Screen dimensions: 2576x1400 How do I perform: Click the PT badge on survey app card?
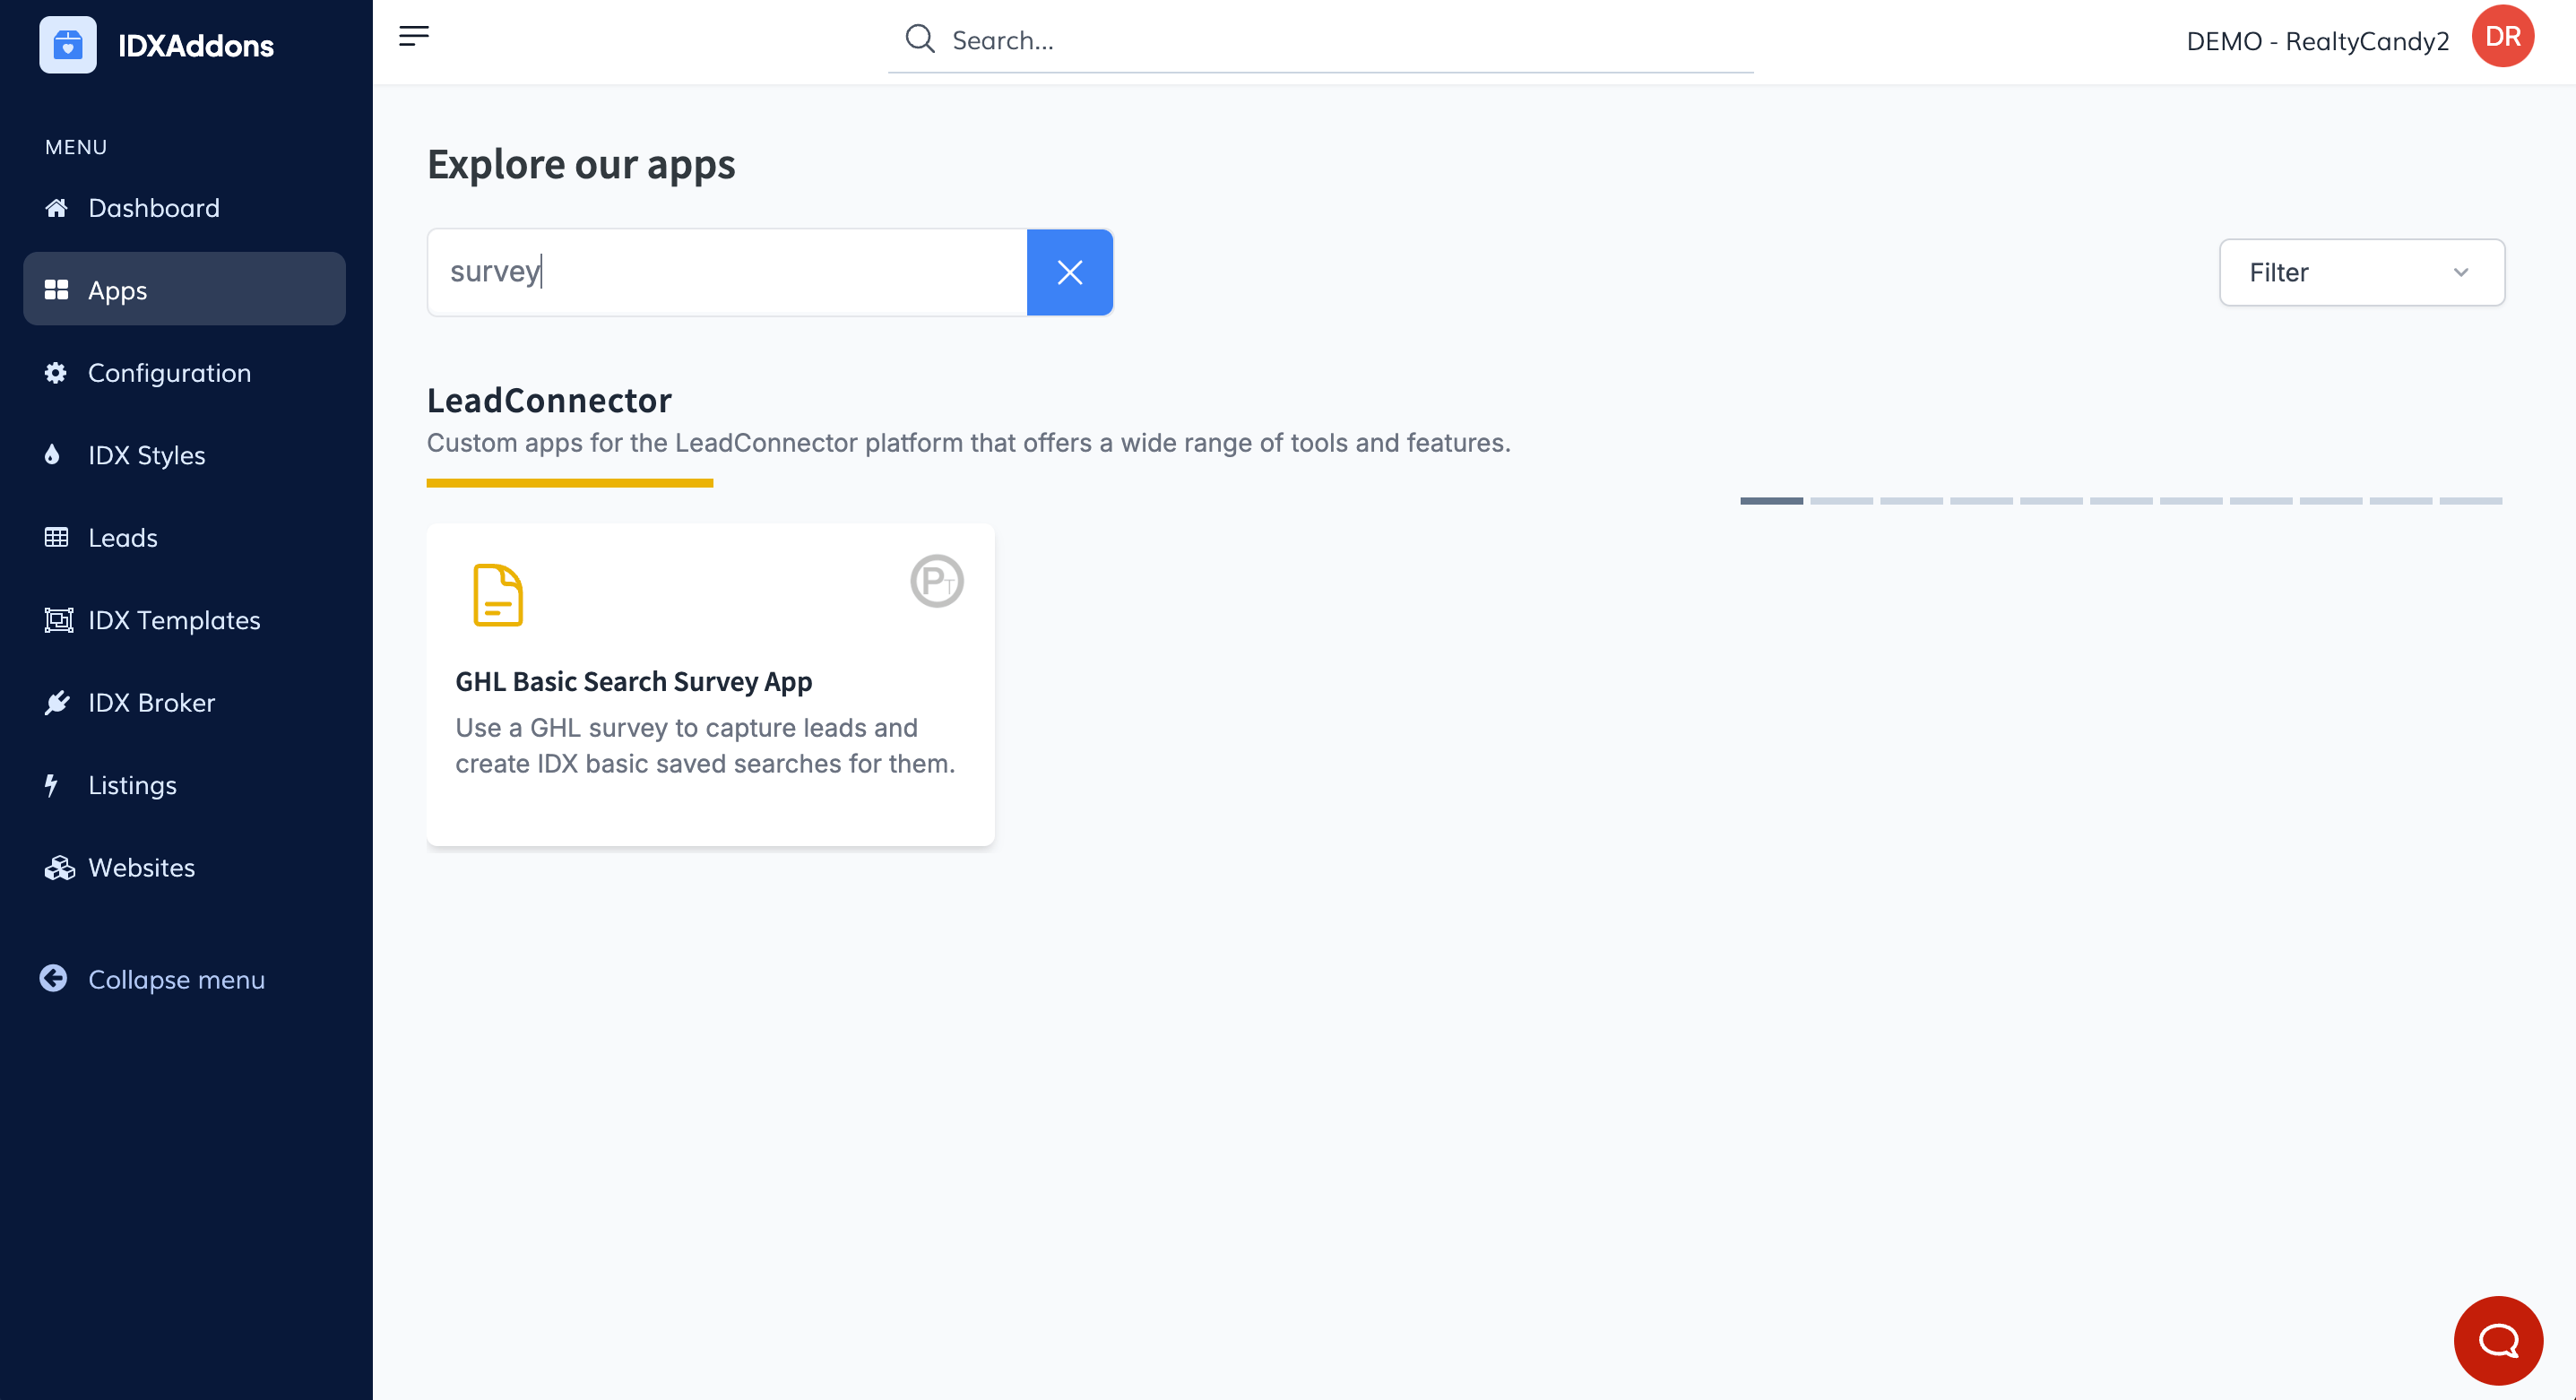[936, 581]
